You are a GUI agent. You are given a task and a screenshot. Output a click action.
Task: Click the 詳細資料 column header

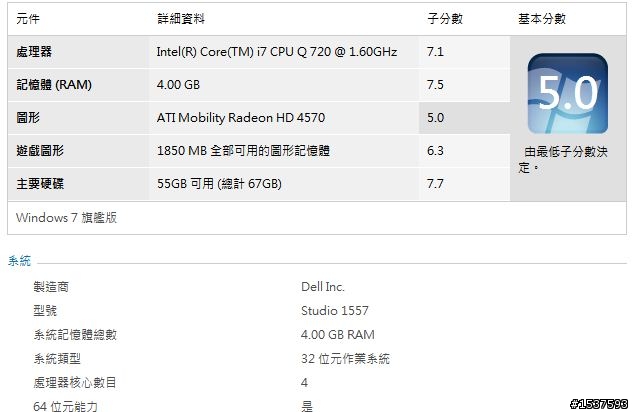point(181,19)
